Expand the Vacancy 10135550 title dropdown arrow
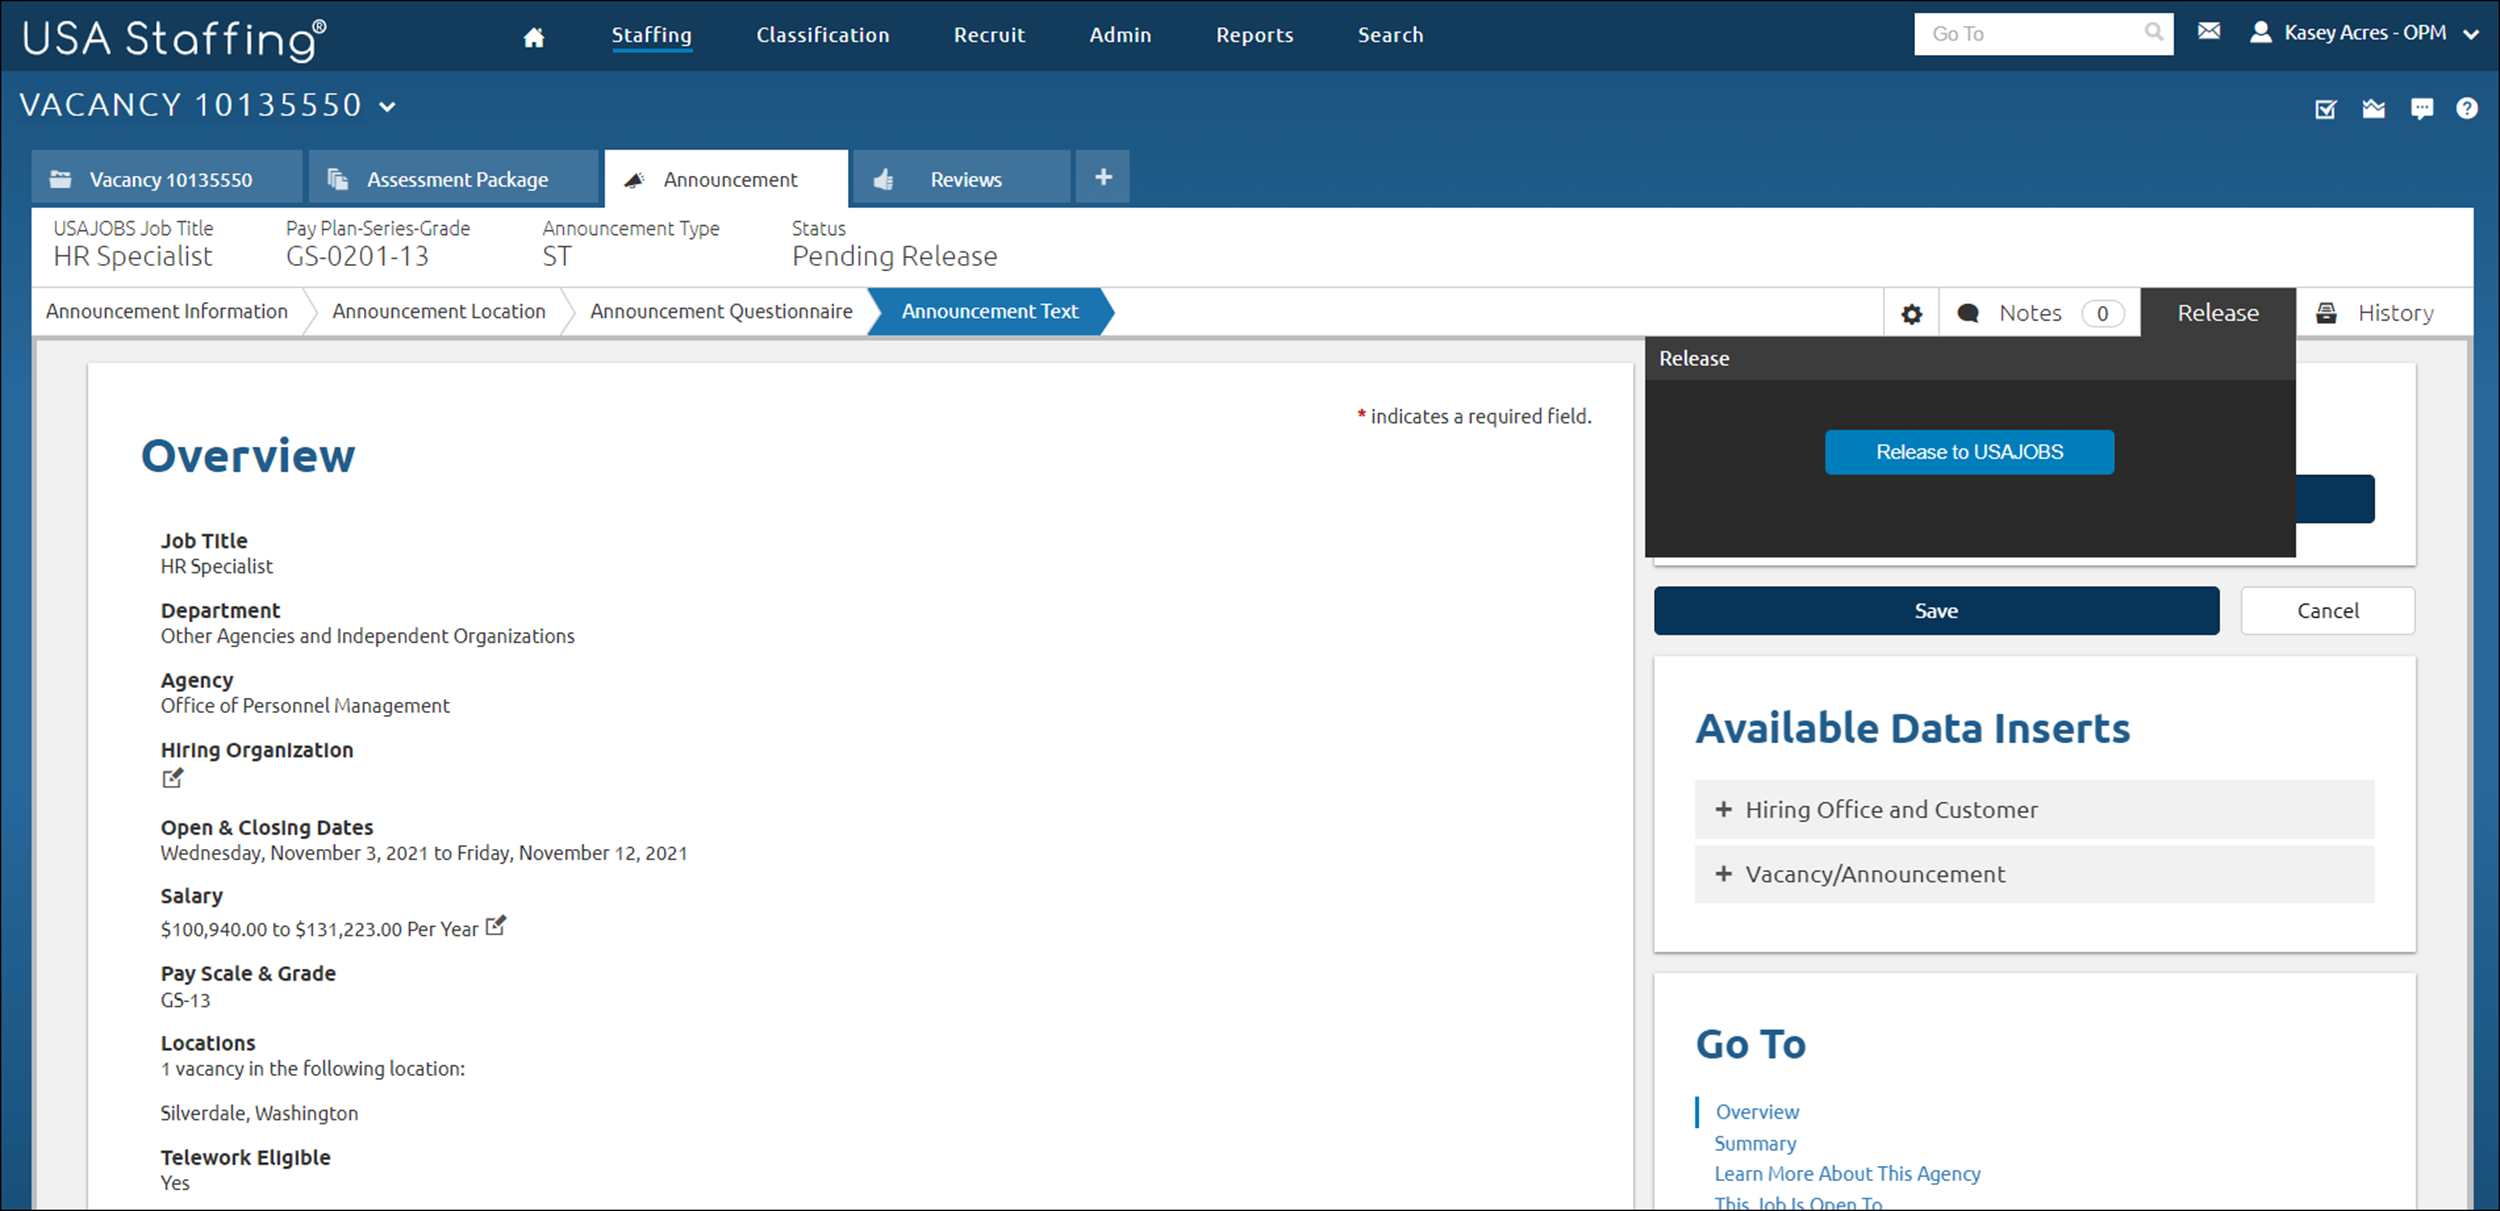The width and height of the screenshot is (2500, 1211). (x=388, y=107)
